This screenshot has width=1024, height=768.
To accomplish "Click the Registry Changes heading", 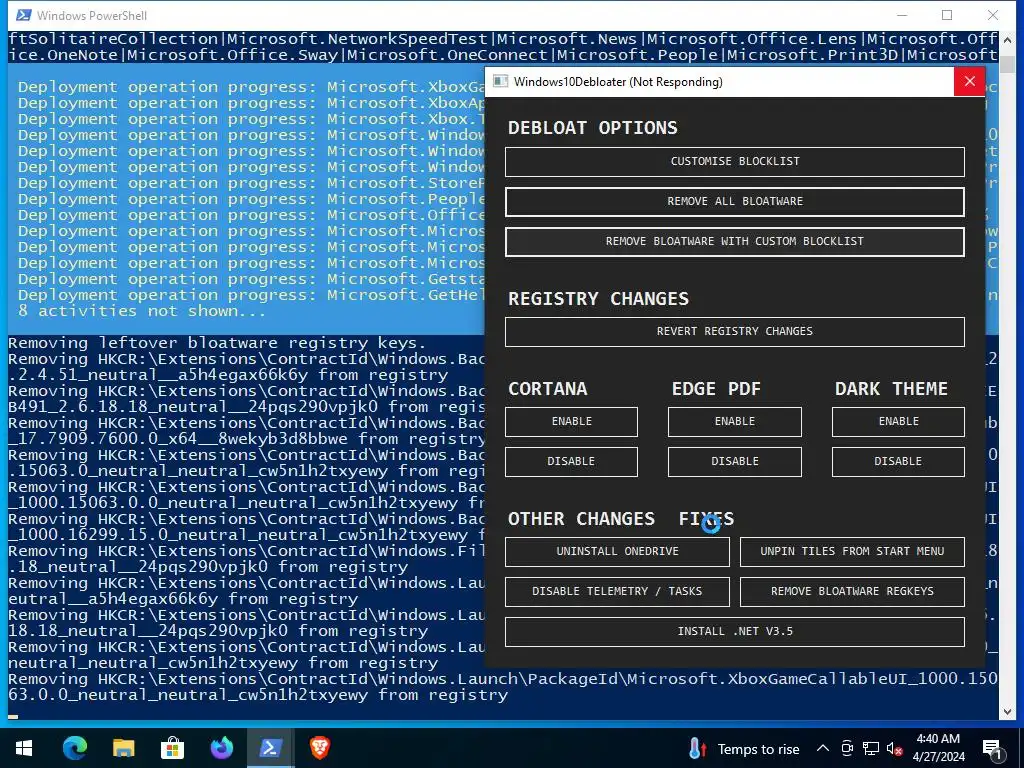I will pos(598,299).
